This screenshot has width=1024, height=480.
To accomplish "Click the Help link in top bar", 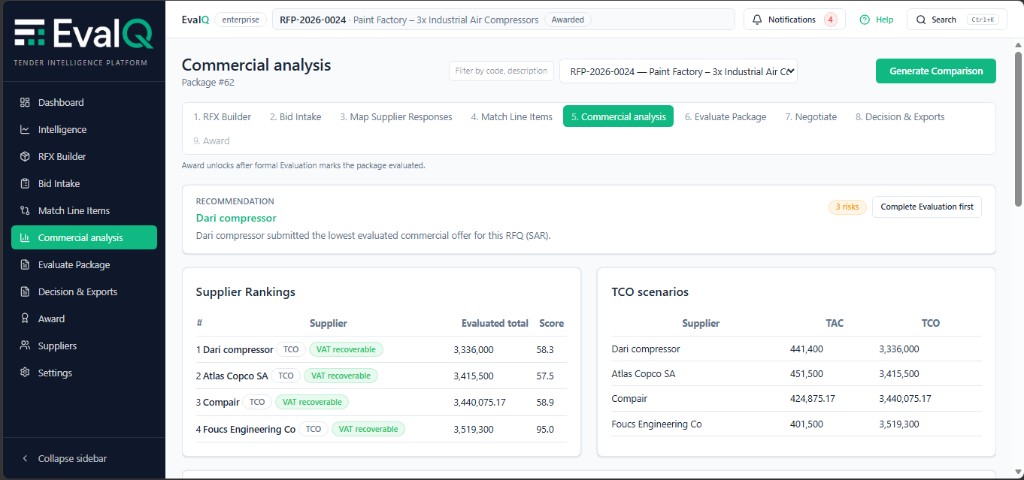I will (876, 20).
